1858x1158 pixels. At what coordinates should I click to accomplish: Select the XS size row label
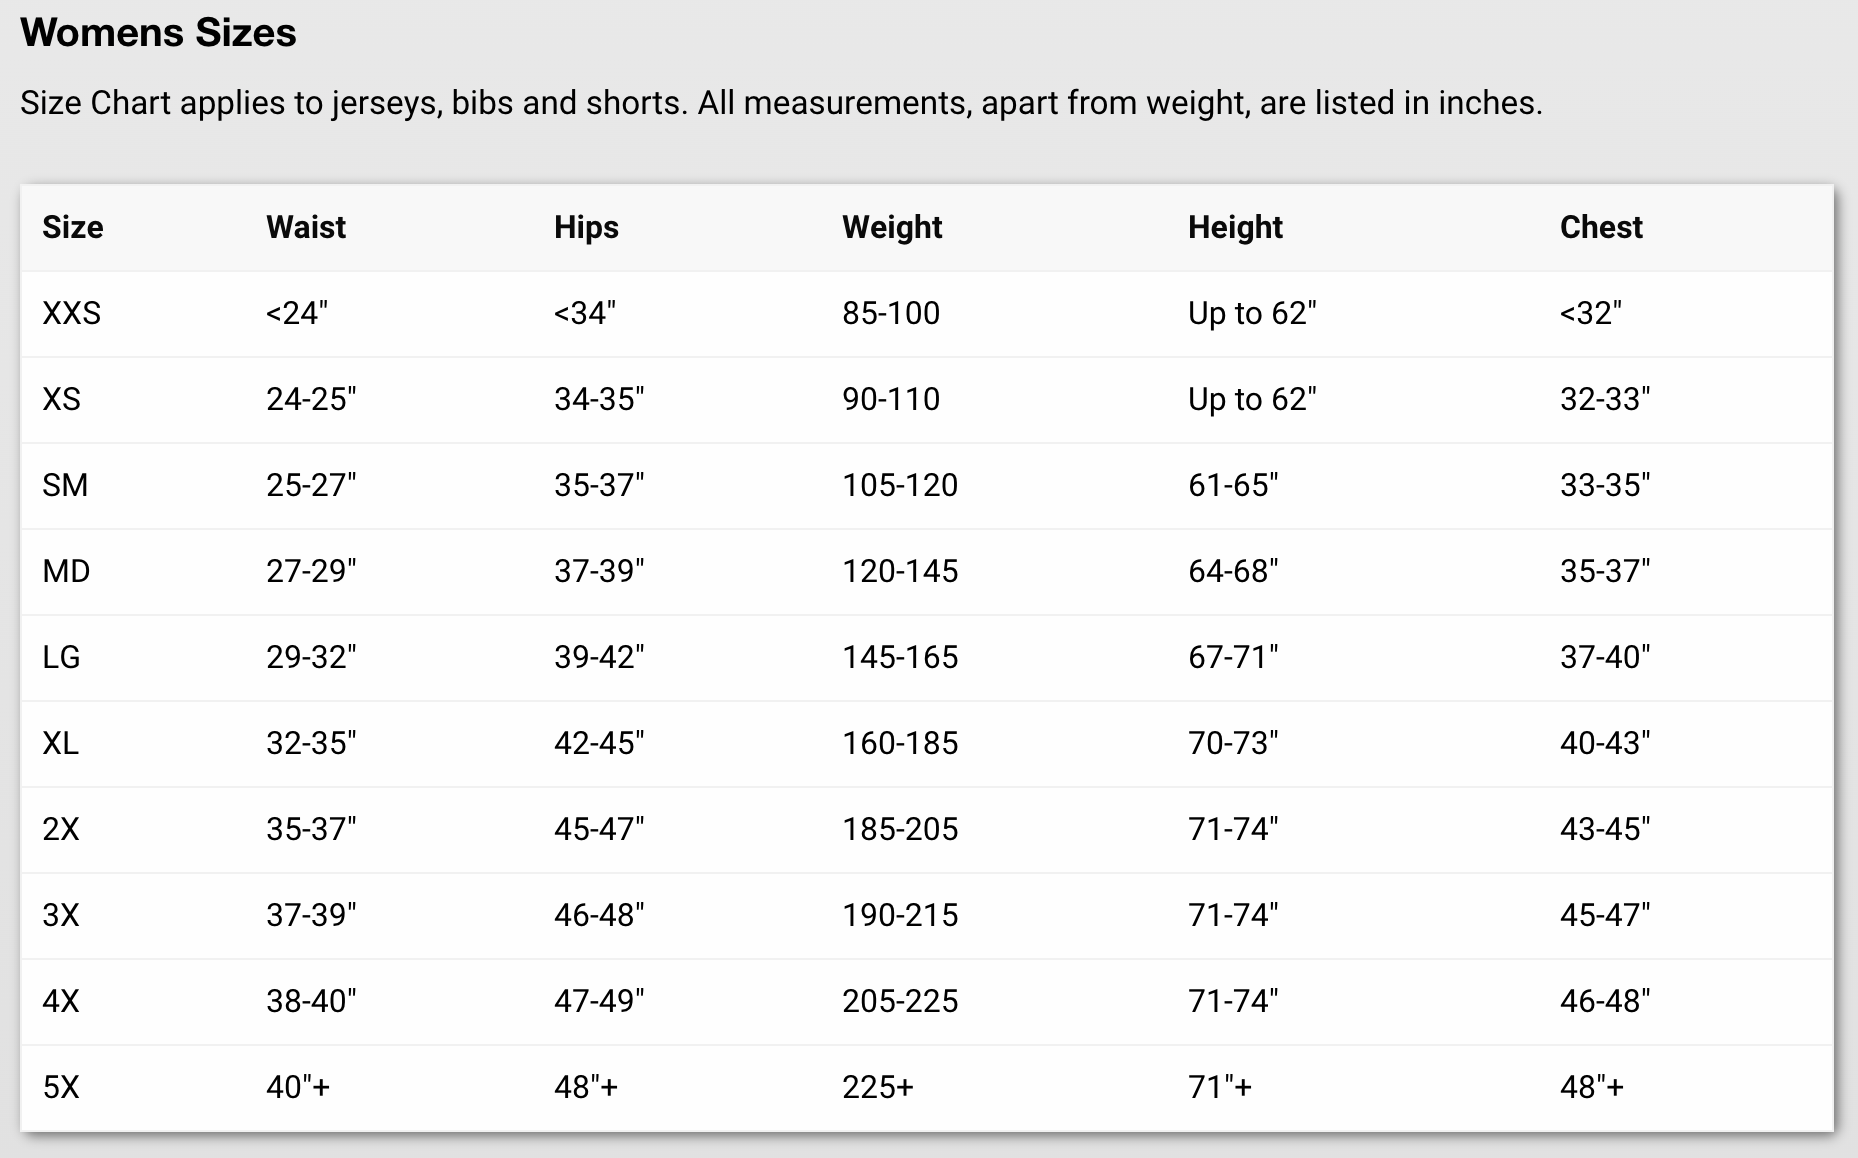click(x=61, y=399)
